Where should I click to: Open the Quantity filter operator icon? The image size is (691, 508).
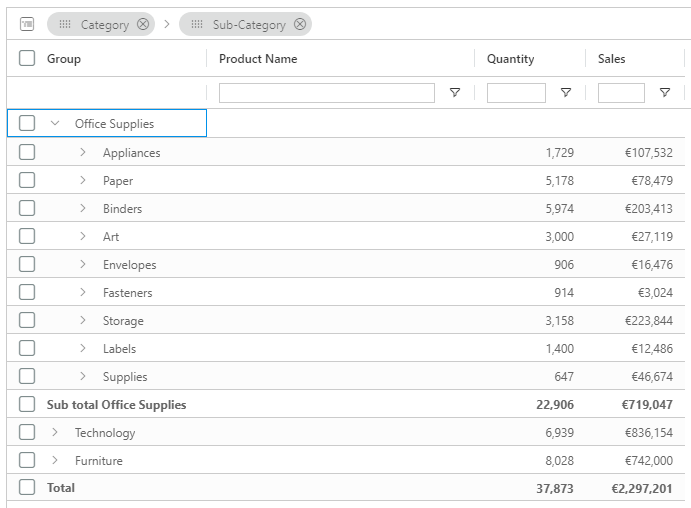click(x=566, y=93)
